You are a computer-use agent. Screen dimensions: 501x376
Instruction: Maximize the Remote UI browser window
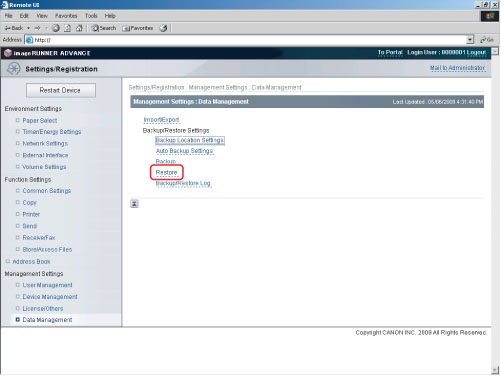(x=486, y=5)
